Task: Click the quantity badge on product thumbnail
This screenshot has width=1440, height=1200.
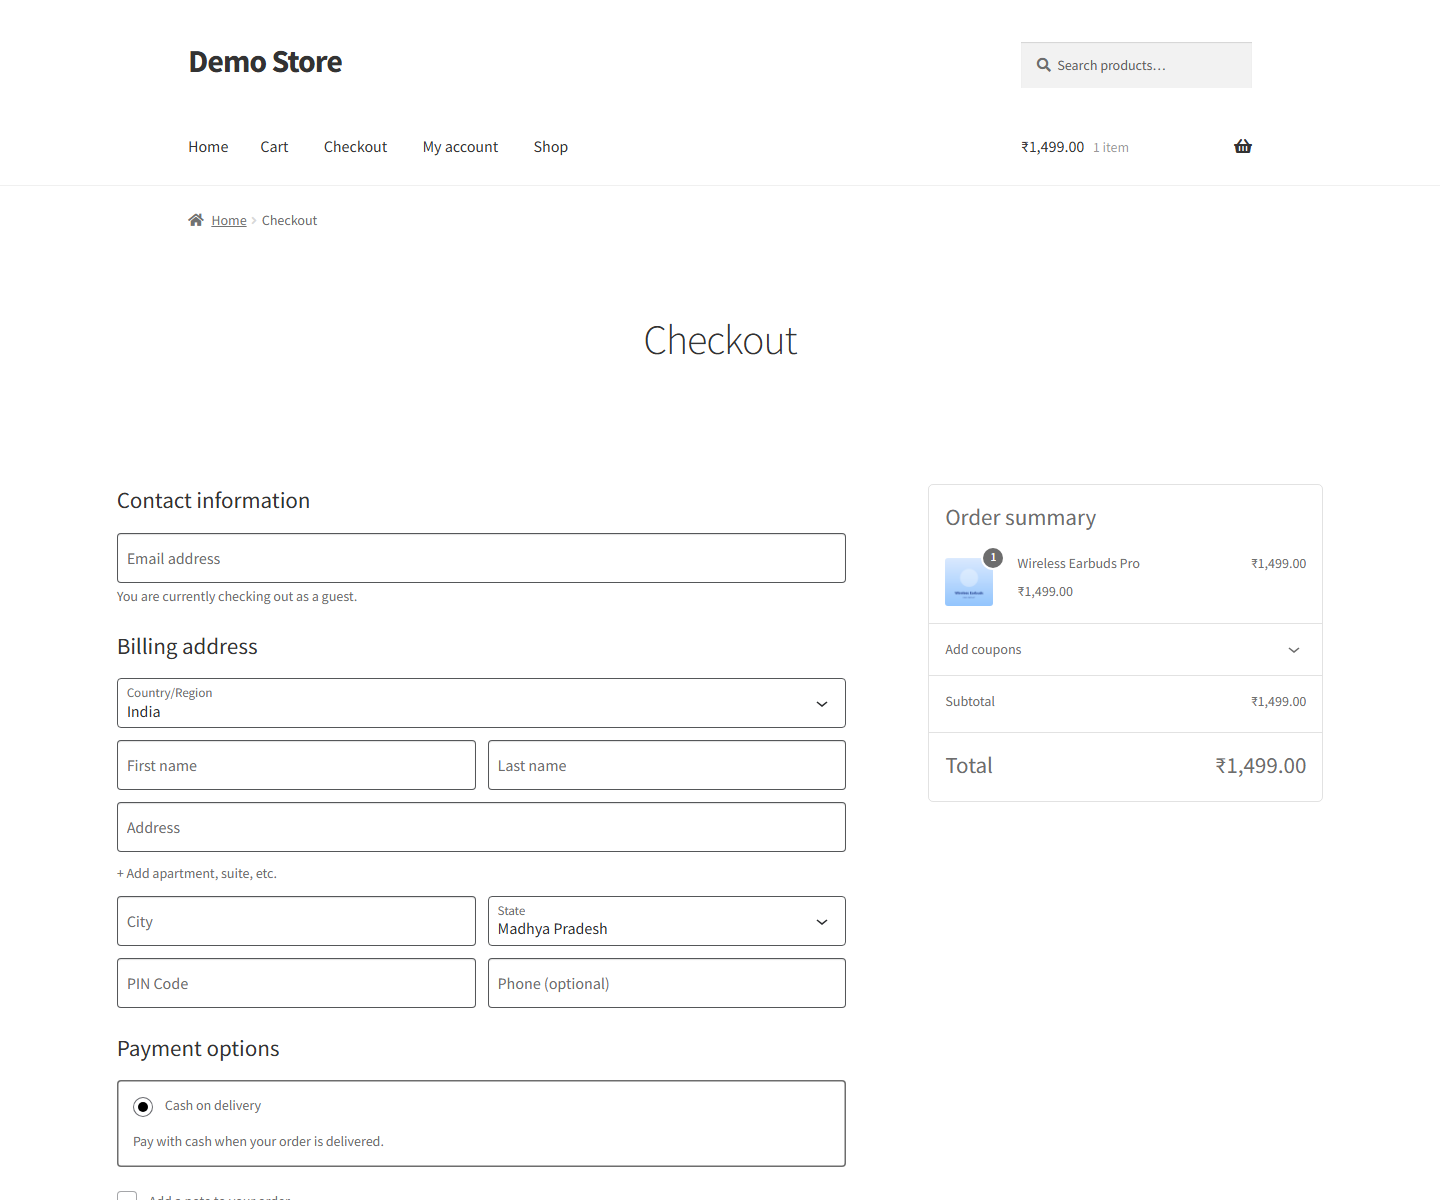Action: [992, 558]
